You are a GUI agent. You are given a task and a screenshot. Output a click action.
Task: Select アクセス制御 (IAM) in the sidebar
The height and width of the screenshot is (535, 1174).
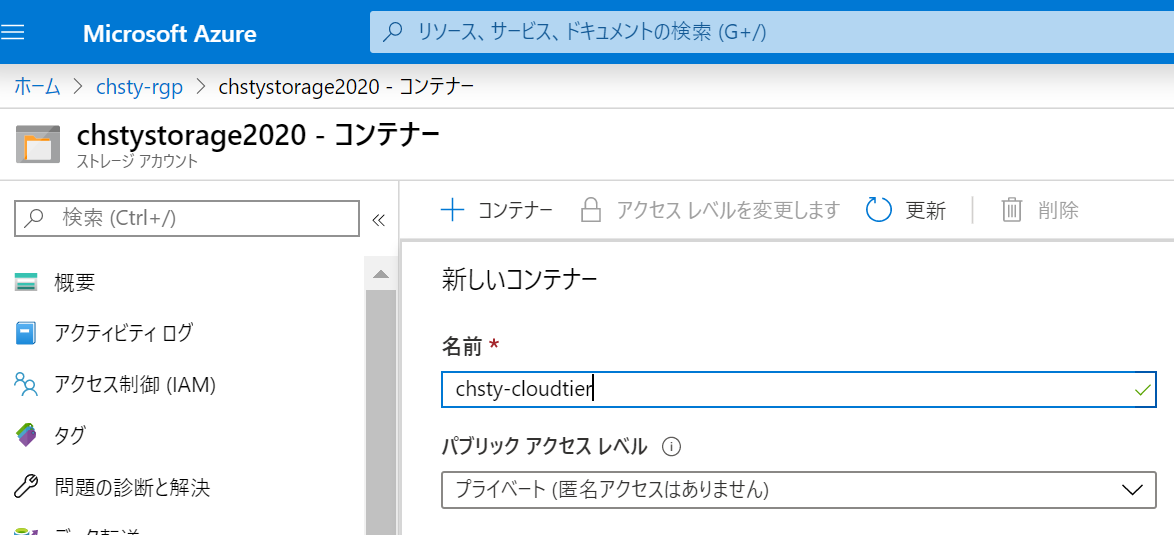point(134,384)
